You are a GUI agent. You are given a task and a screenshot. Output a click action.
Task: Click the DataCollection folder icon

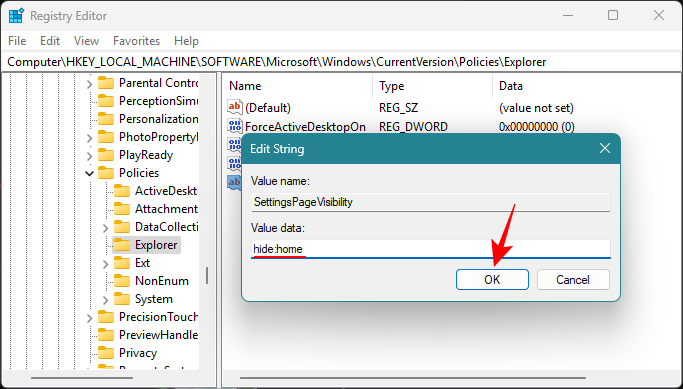point(122,227)
